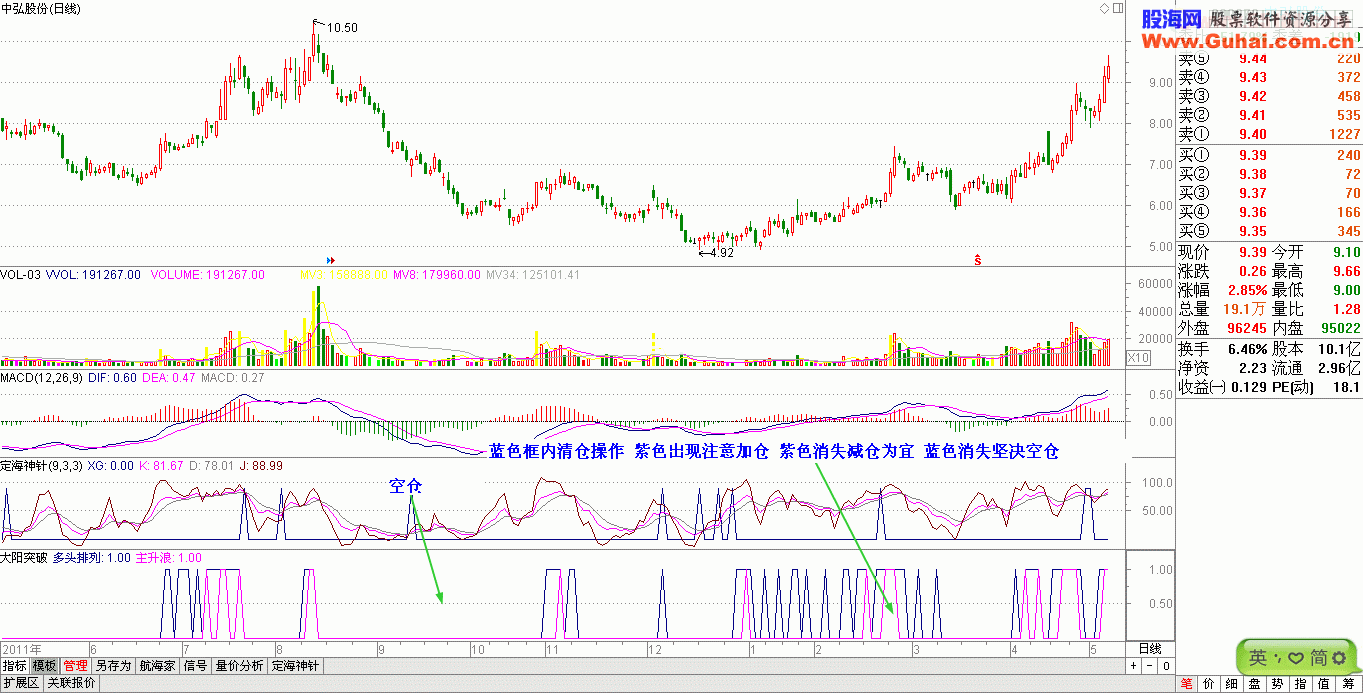Screen dimensions: 1363x693
Task: Click the 外盘 96245 value
Action: click(x=1246, y=329)
